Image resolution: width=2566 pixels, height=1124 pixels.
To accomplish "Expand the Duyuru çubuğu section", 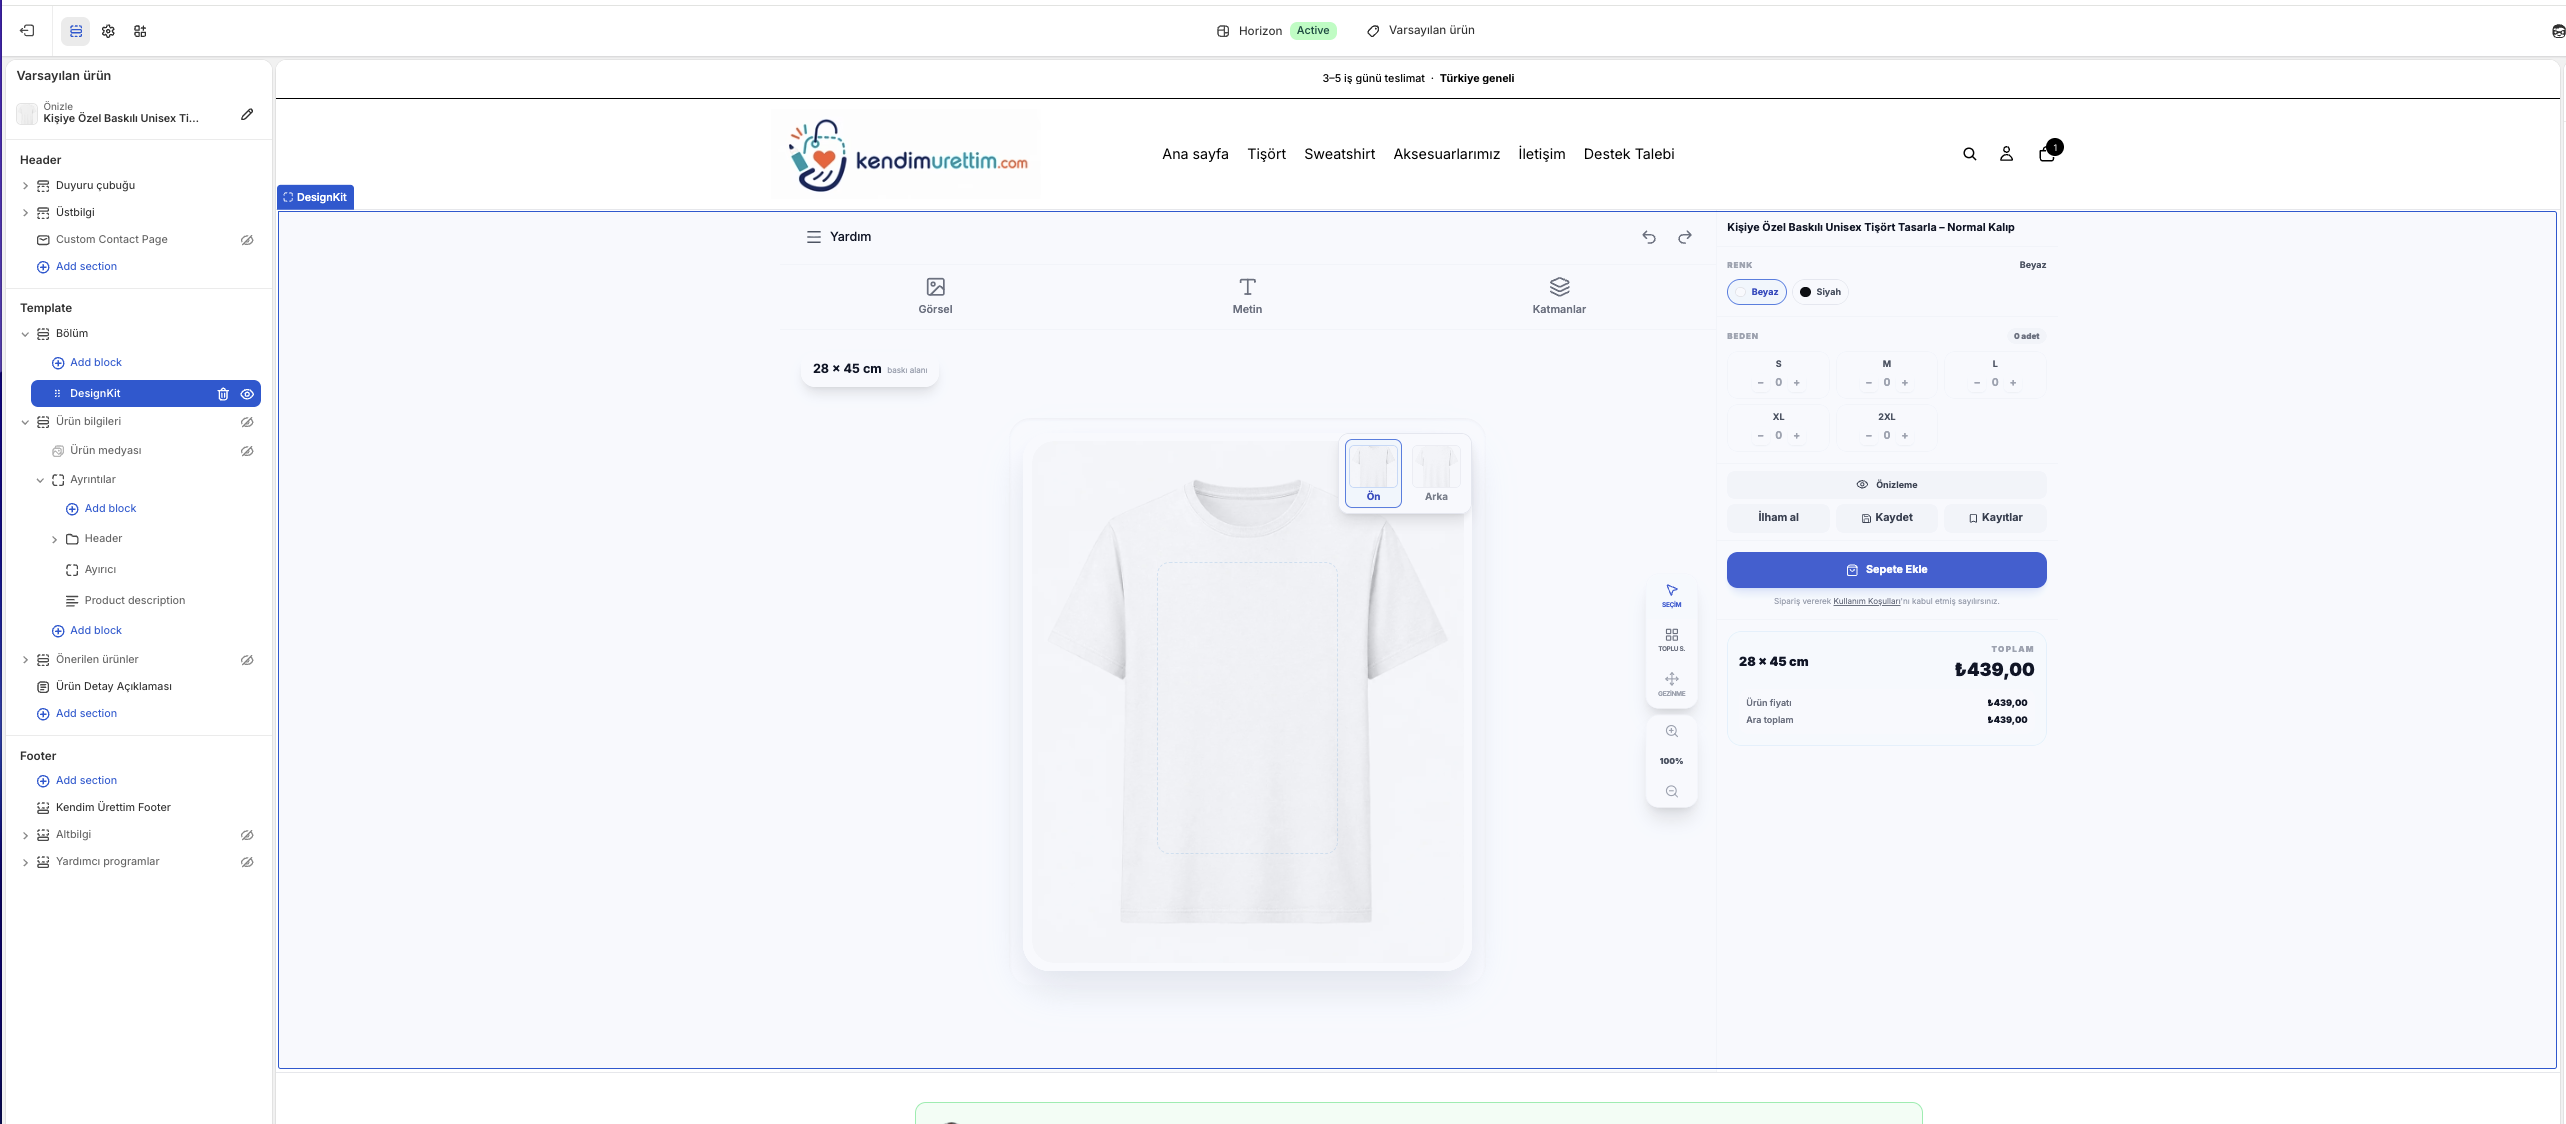I will click(x=25, y=186).
